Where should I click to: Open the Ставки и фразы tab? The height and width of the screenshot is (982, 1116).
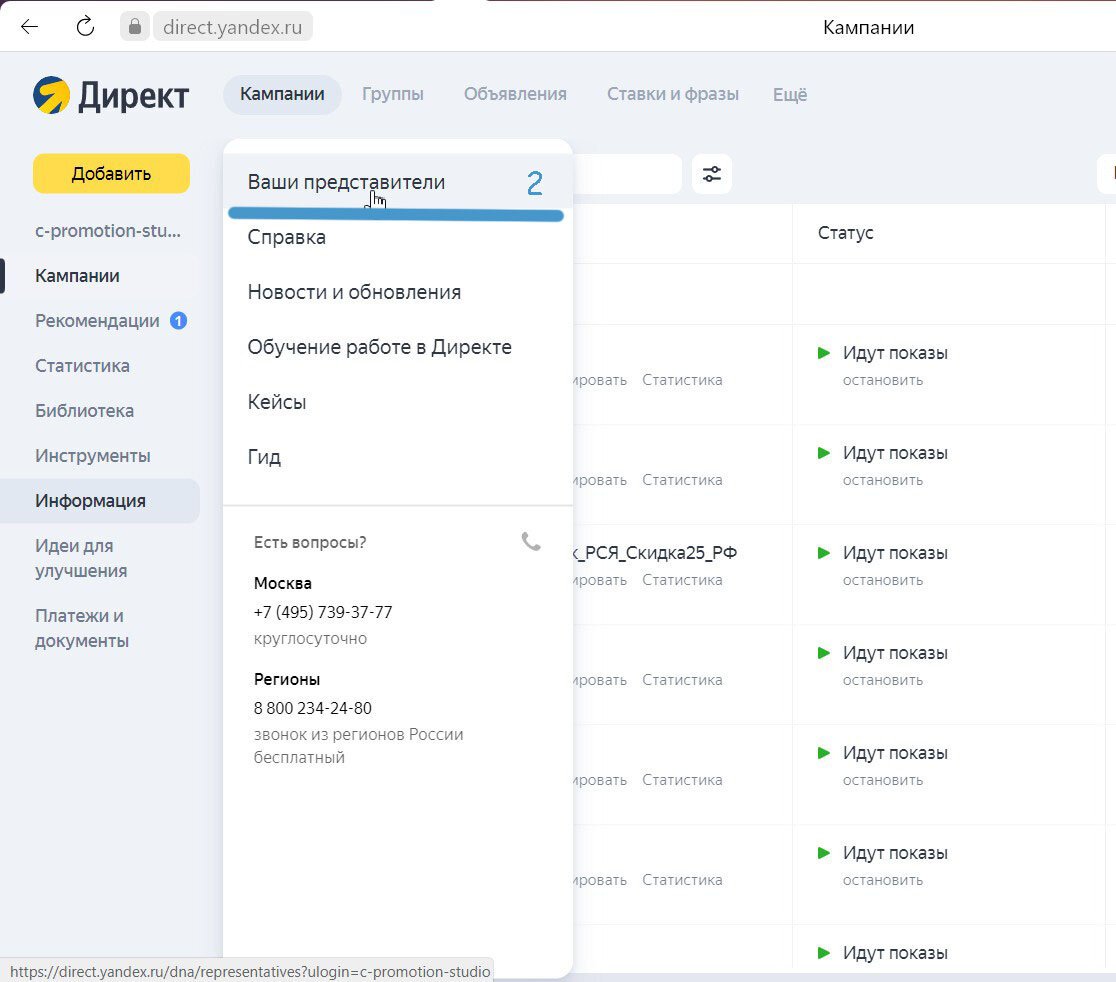click(673, 95)
